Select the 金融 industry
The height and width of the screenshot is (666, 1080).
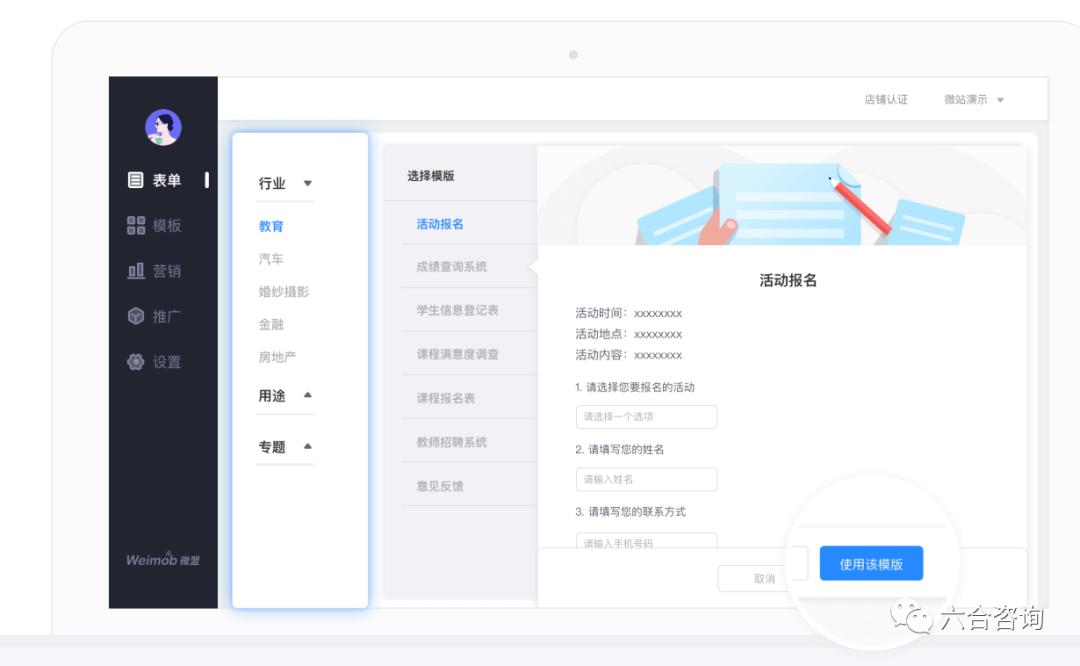(271, 324)
